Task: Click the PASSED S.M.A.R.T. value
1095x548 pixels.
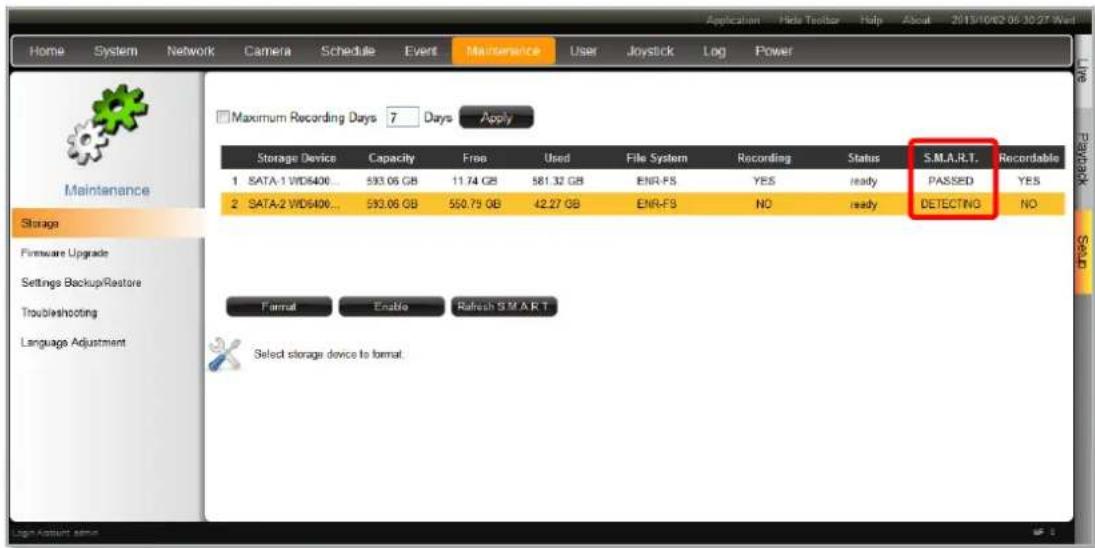Action: (950, 181)
